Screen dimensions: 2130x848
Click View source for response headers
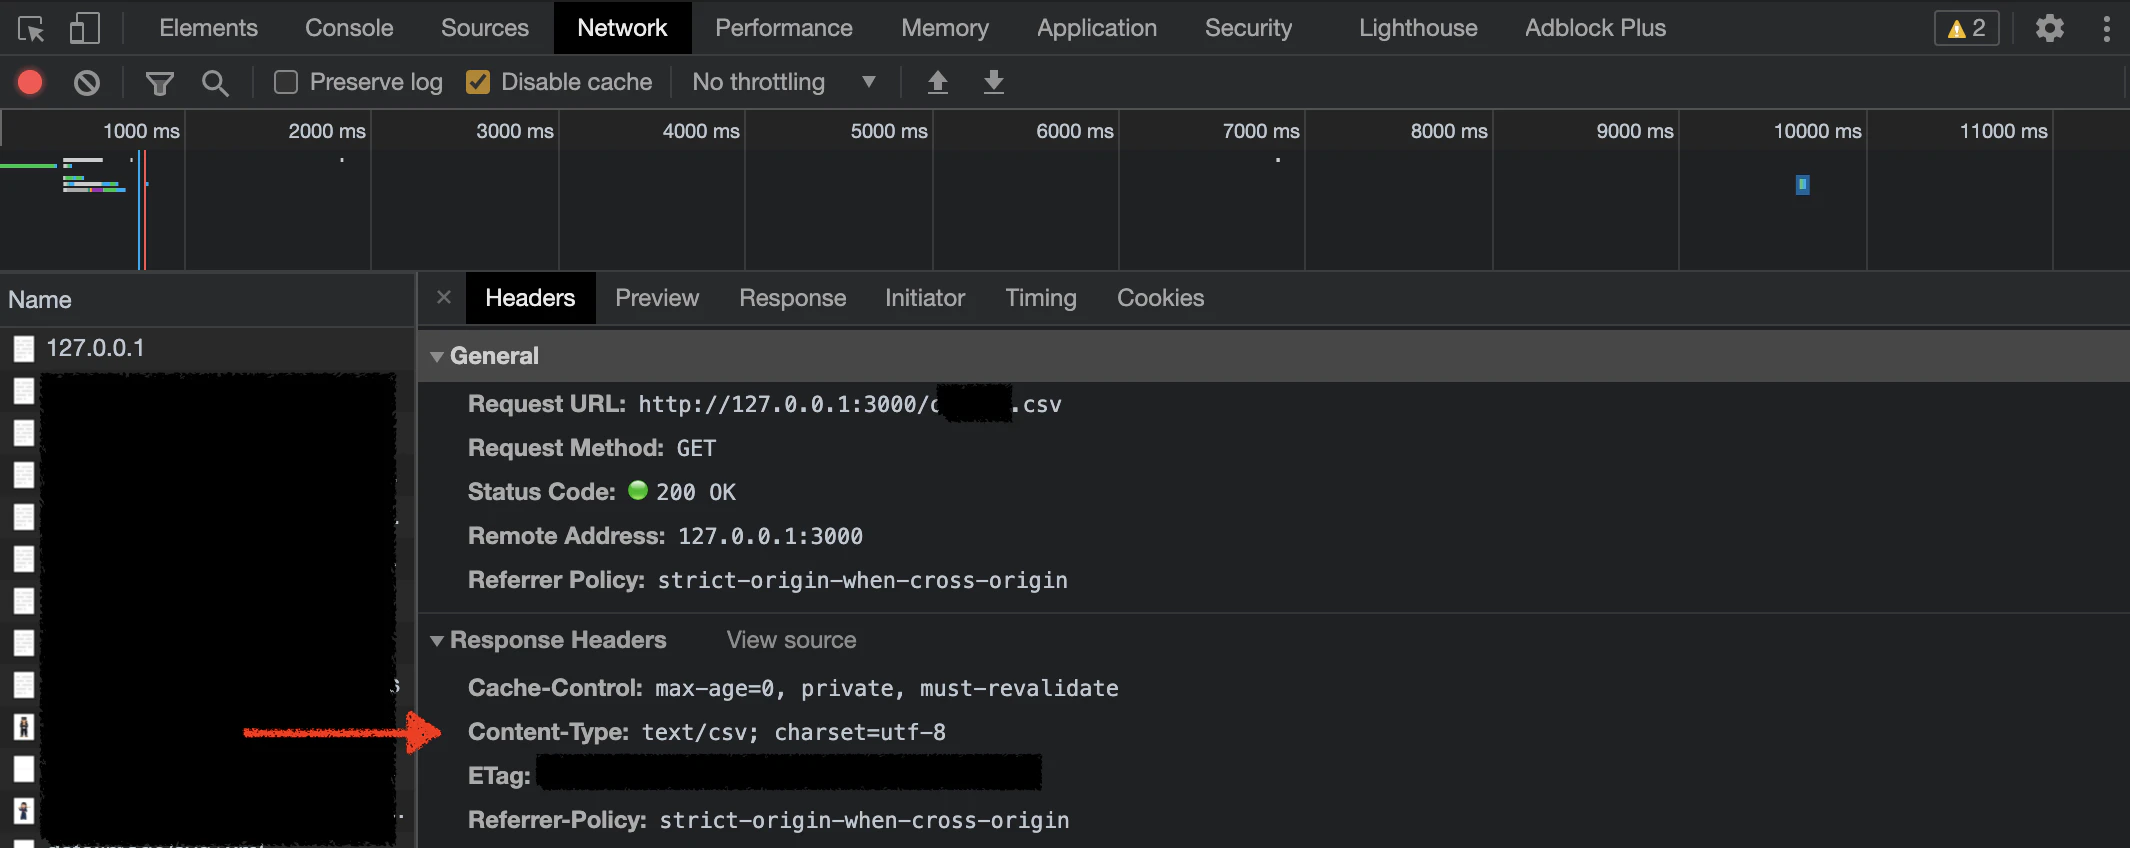(791, 640)
